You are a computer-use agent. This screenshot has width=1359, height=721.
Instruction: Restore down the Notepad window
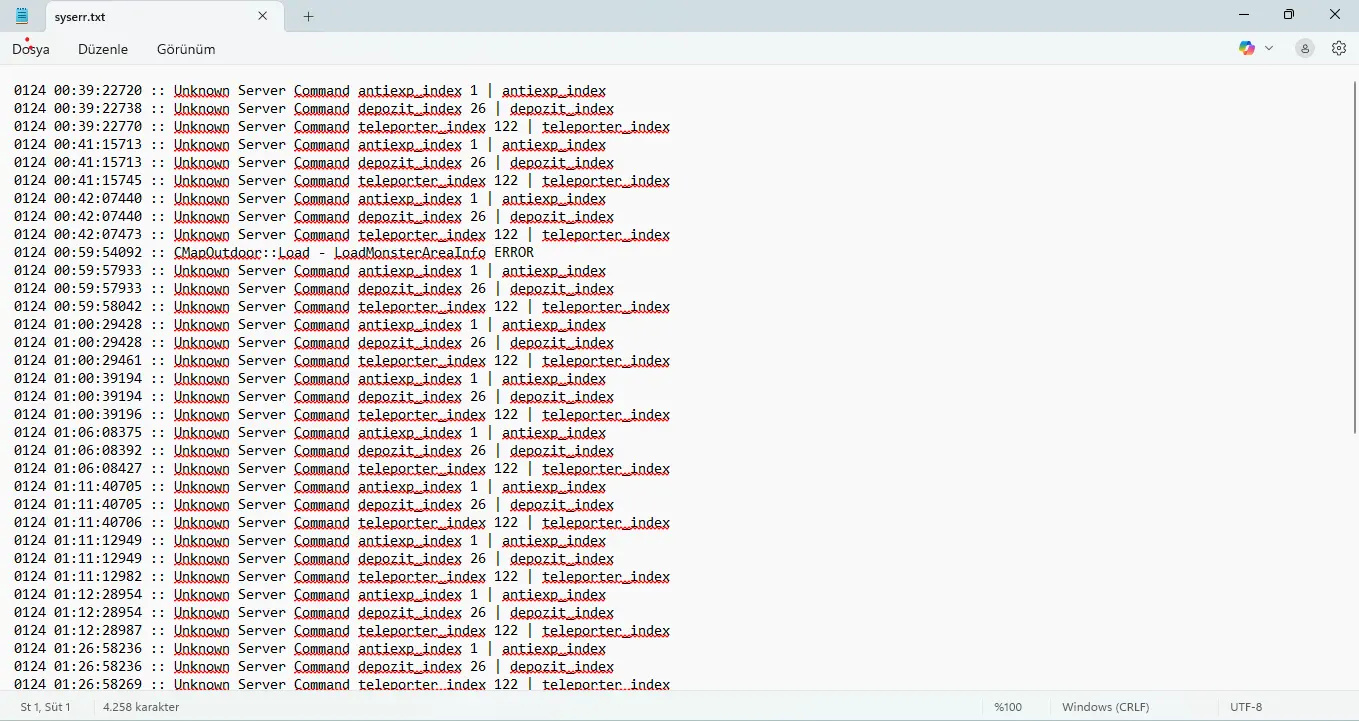pos(1289,15)
